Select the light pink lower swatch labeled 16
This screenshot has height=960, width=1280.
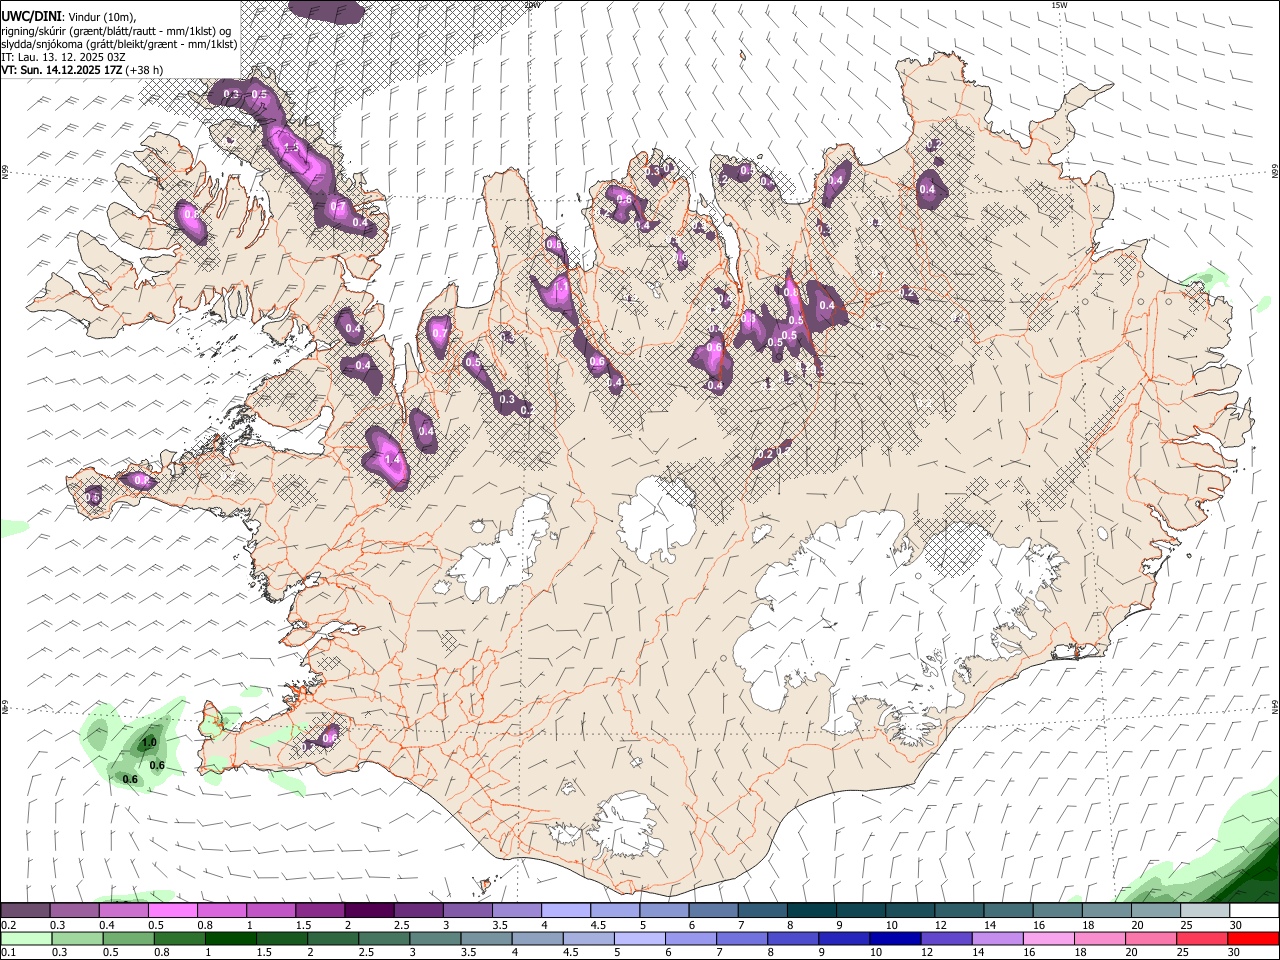pos(1049,938)
